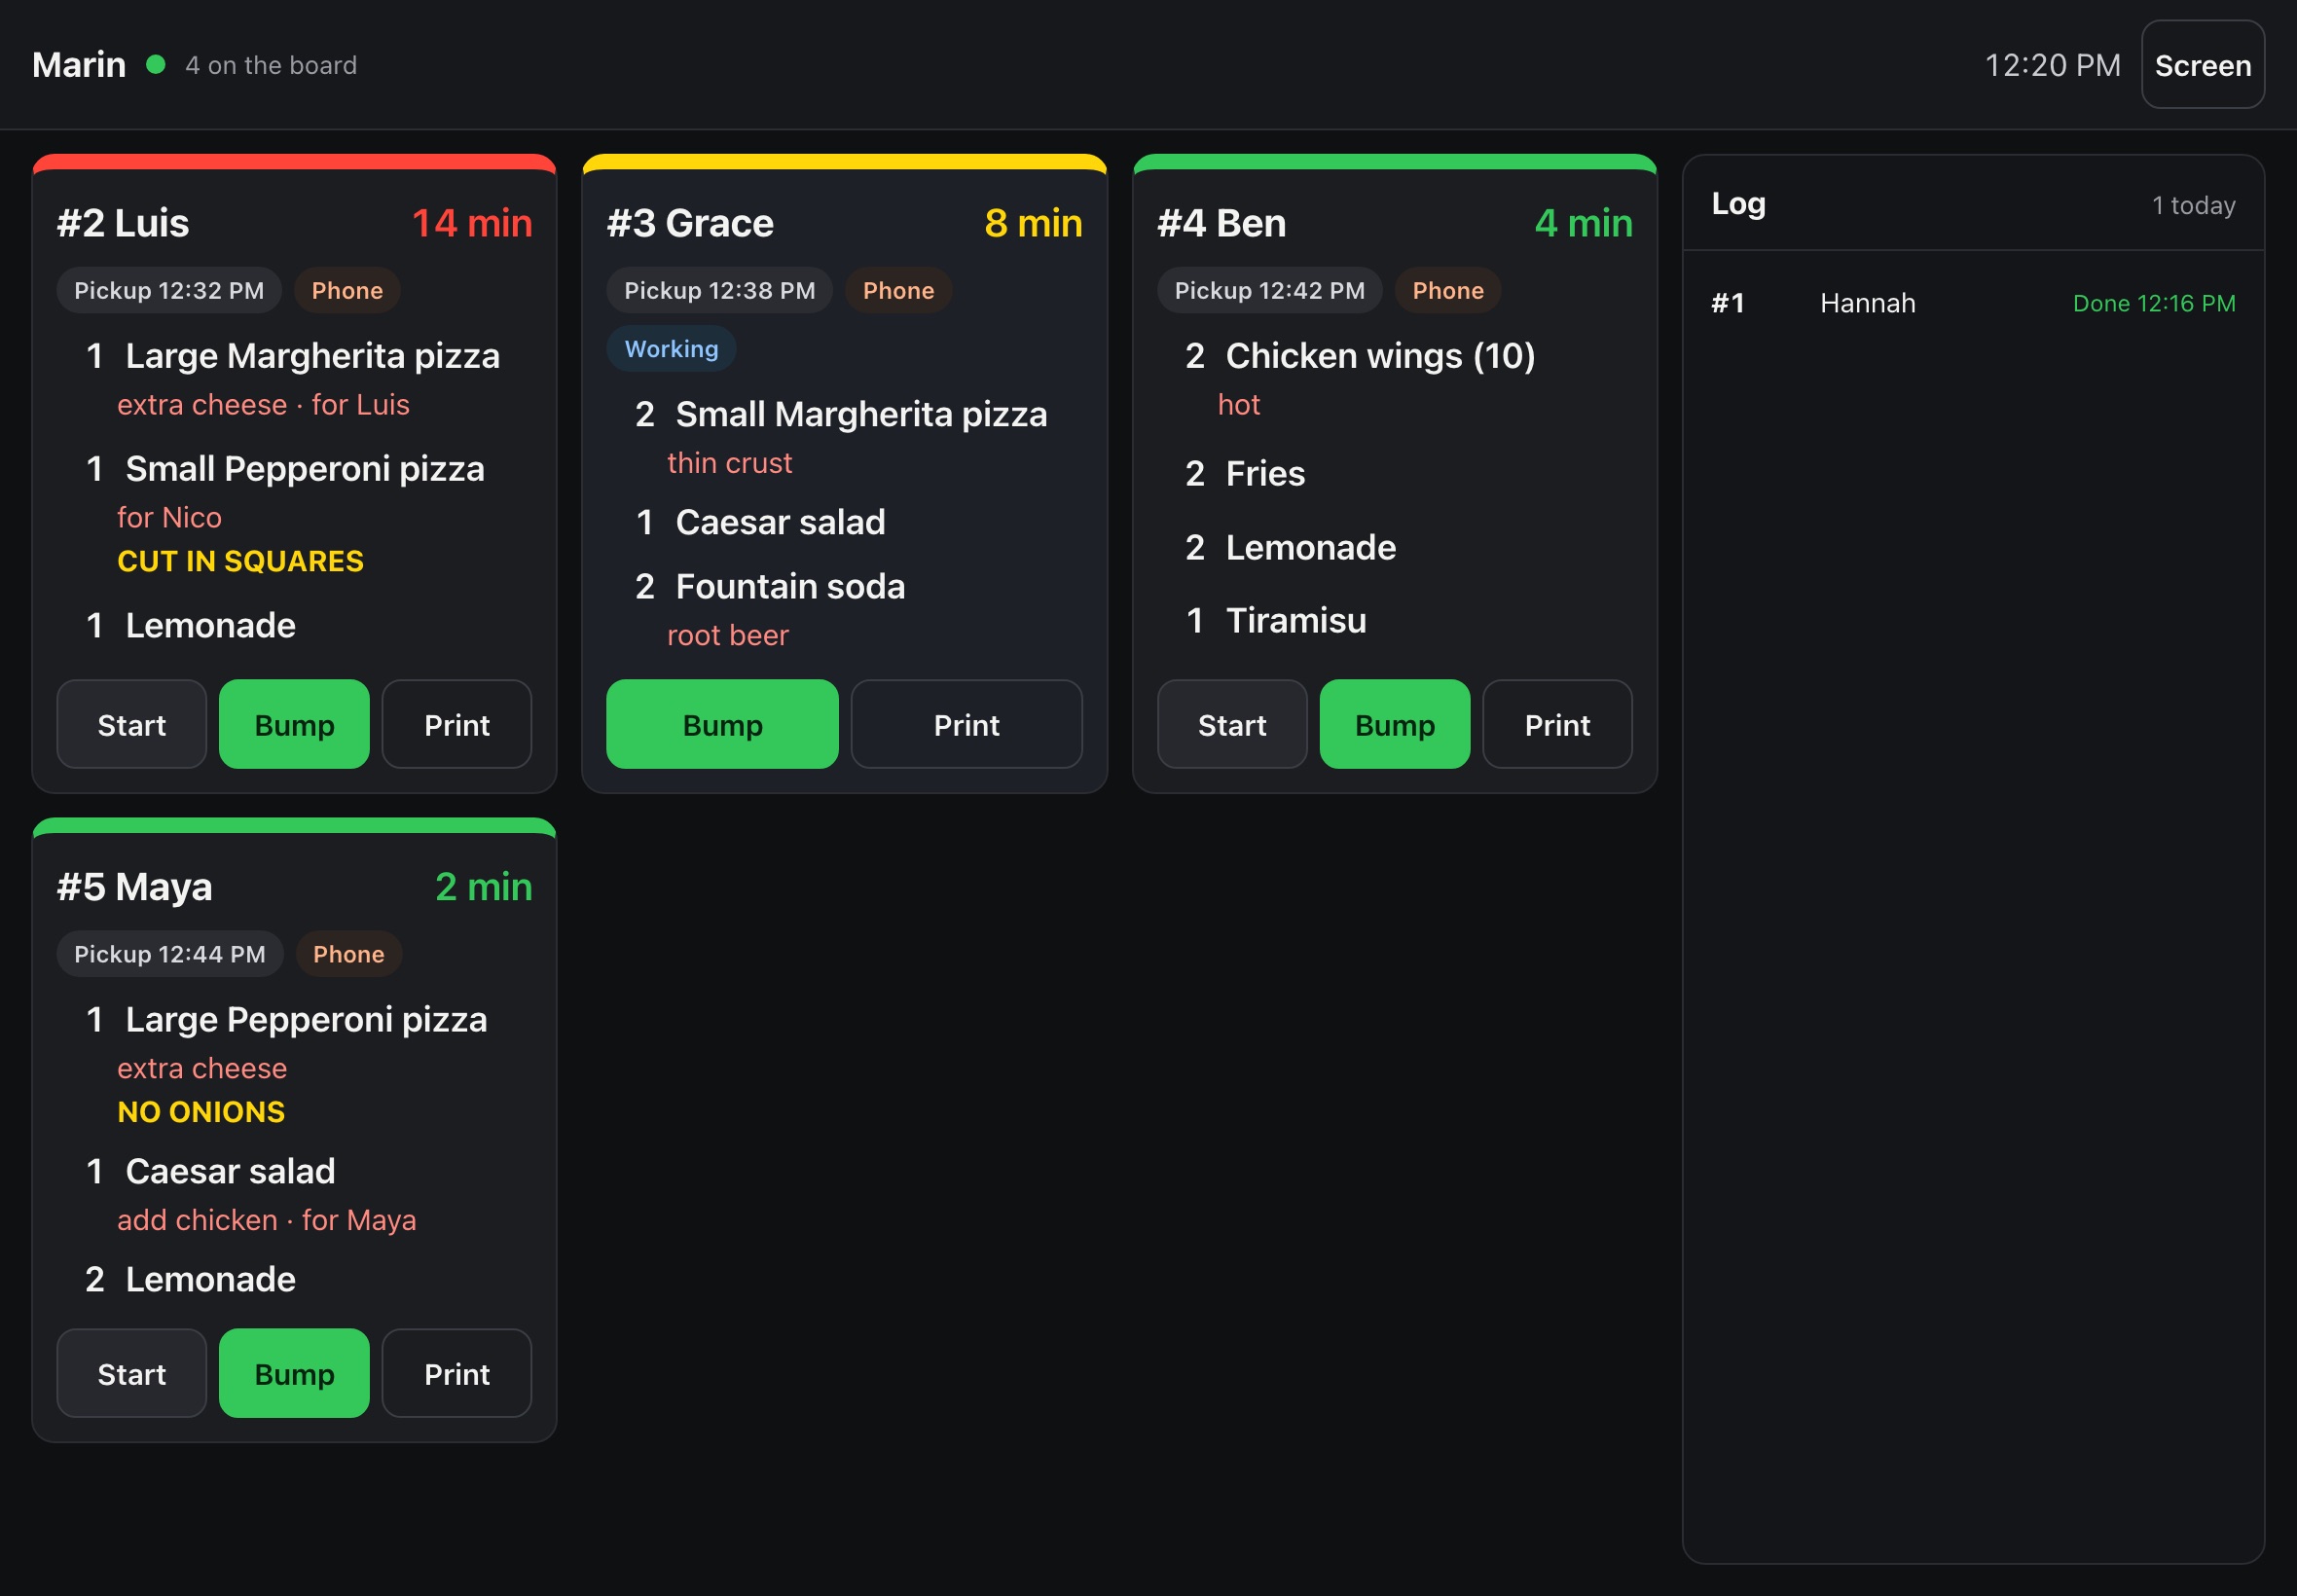The image size is (2297, 1596).
Task: Select the 'Chicken wings (10)' item
Action: tap(1380, 356)
